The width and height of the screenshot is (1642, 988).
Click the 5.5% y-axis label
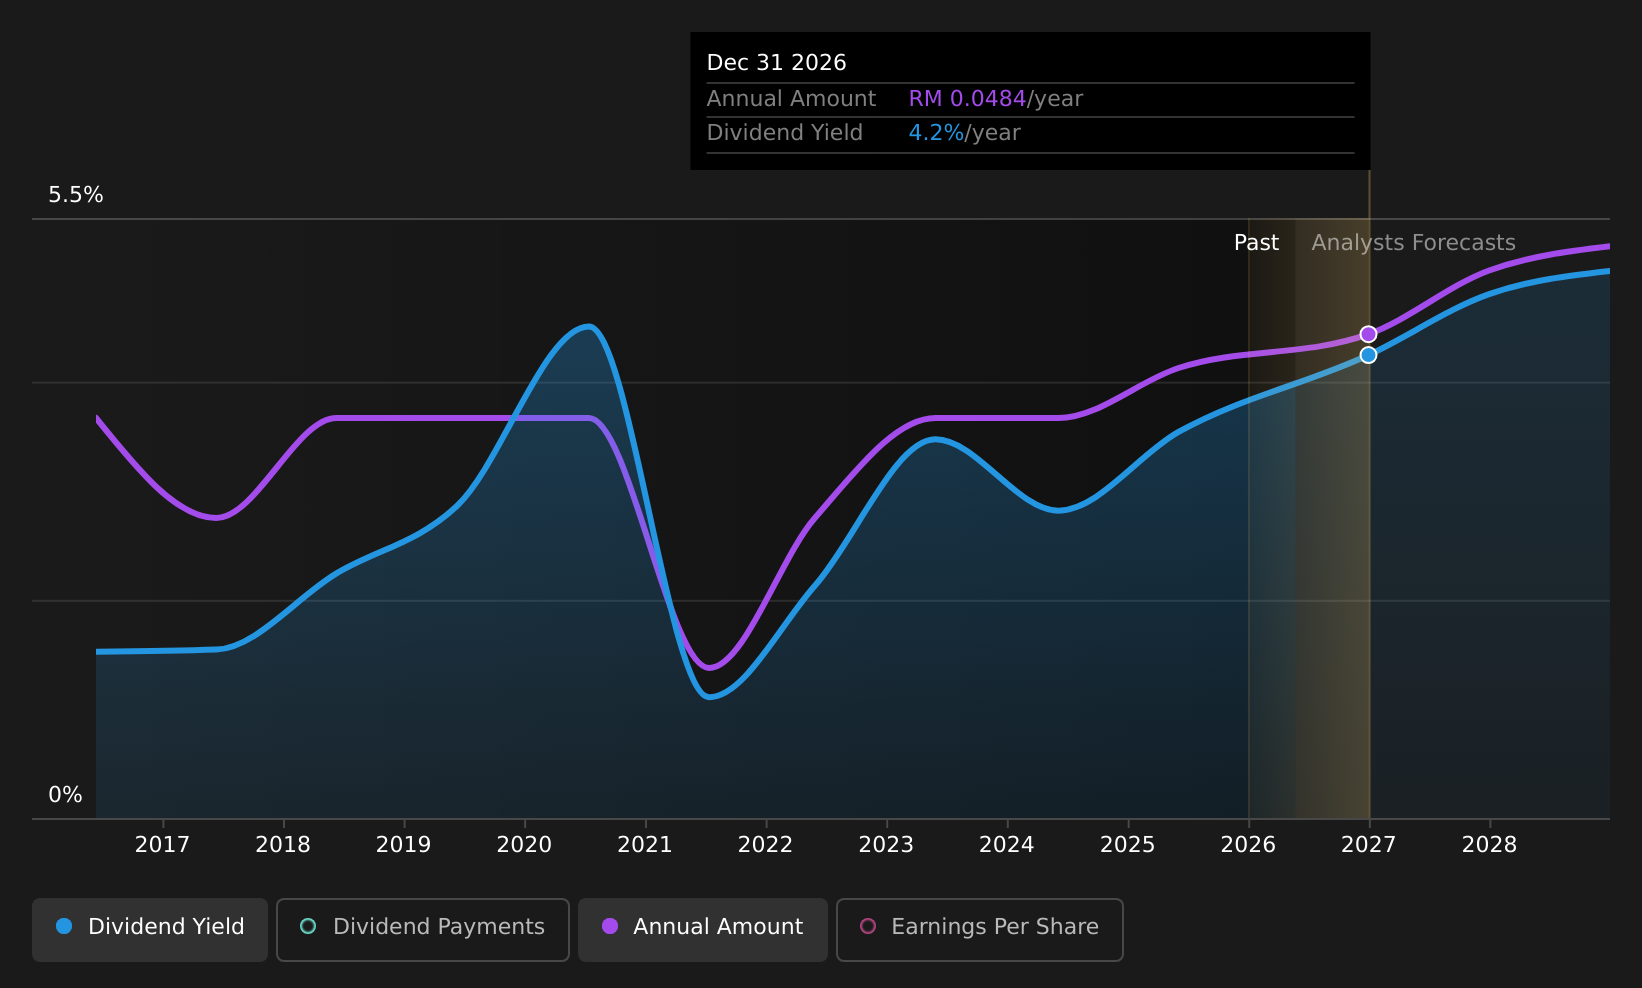[76, 195]
